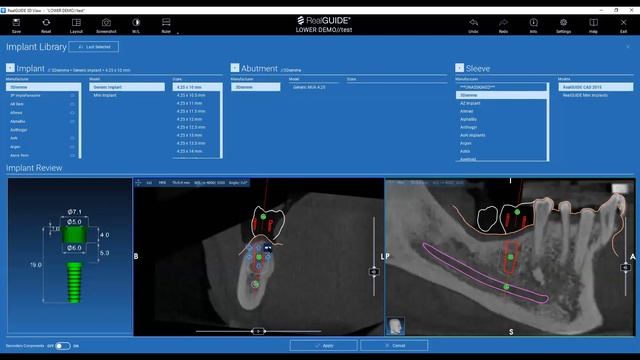Open the W/L contrast tool
The height and width of the screenshot is (360, 640).
[136, 22]
